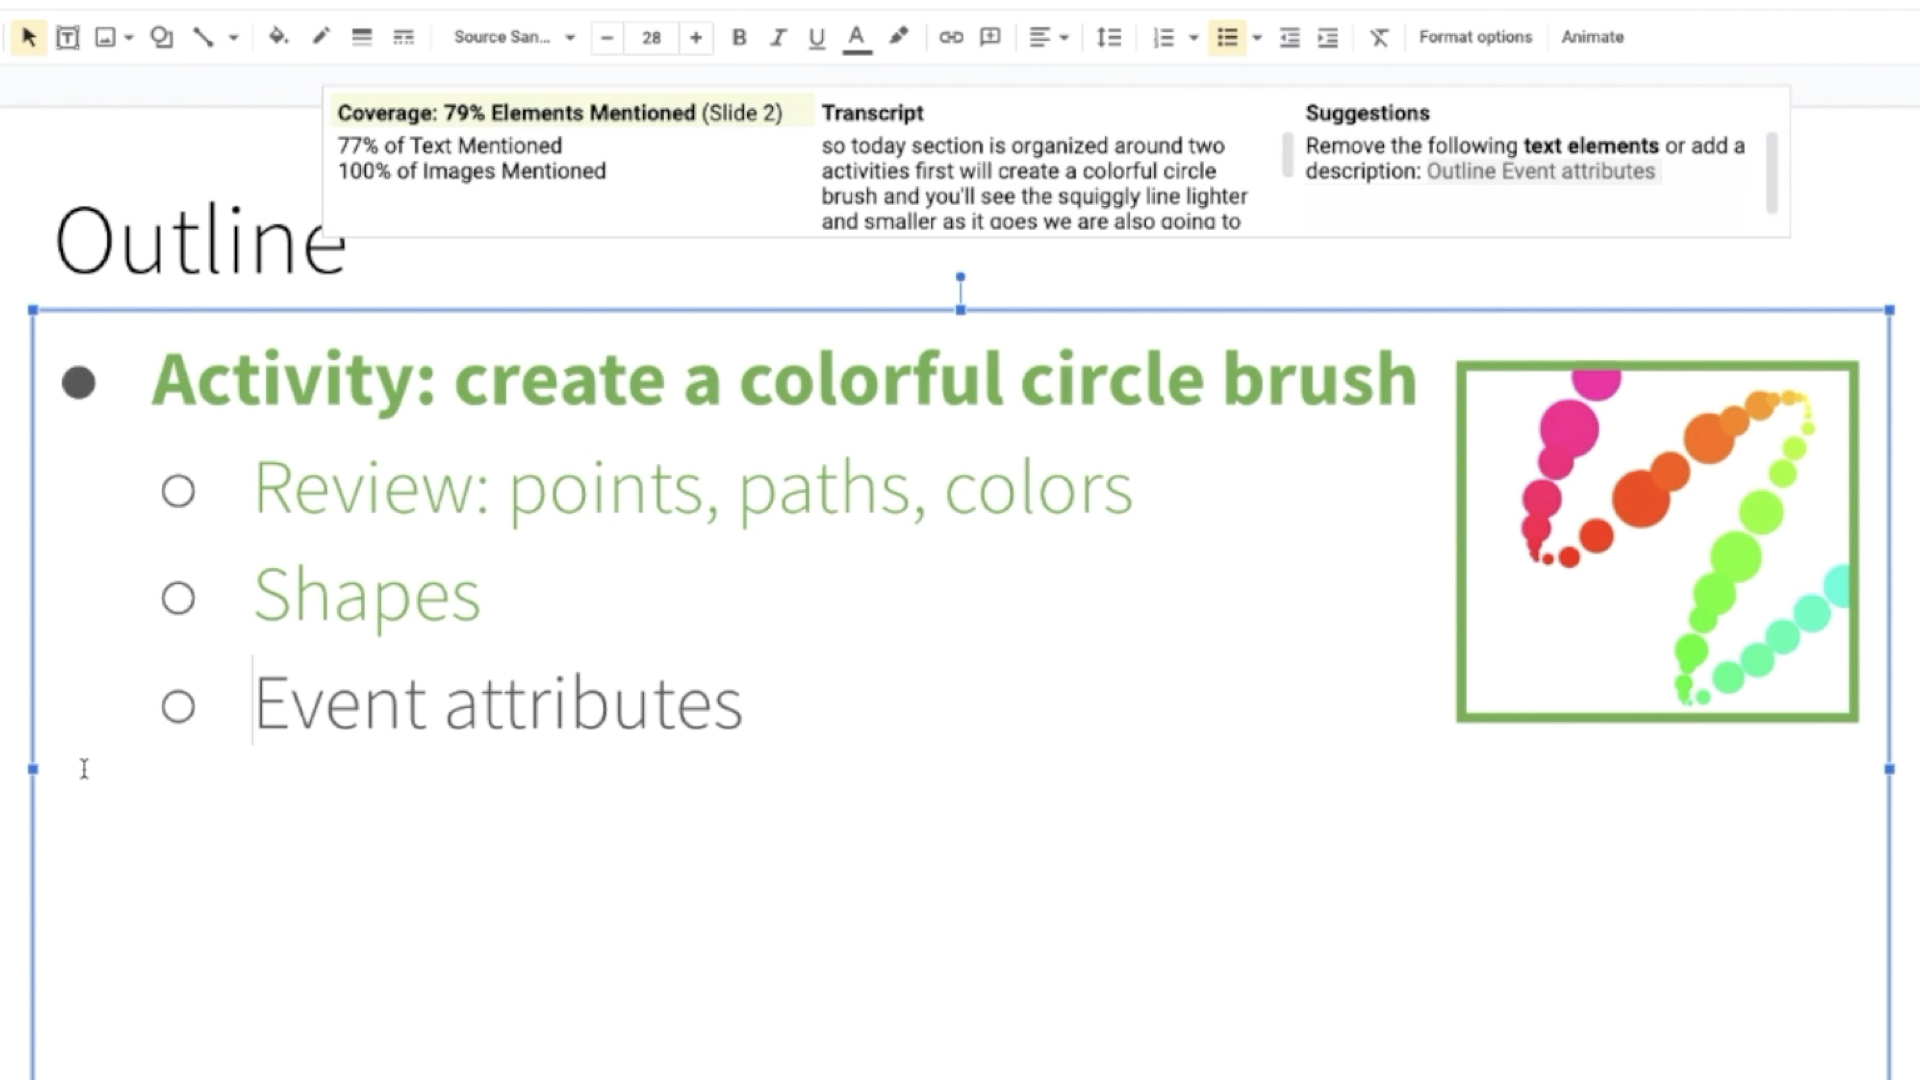
Task: Toggle the link insert icon
Action: tap(951, 37)
